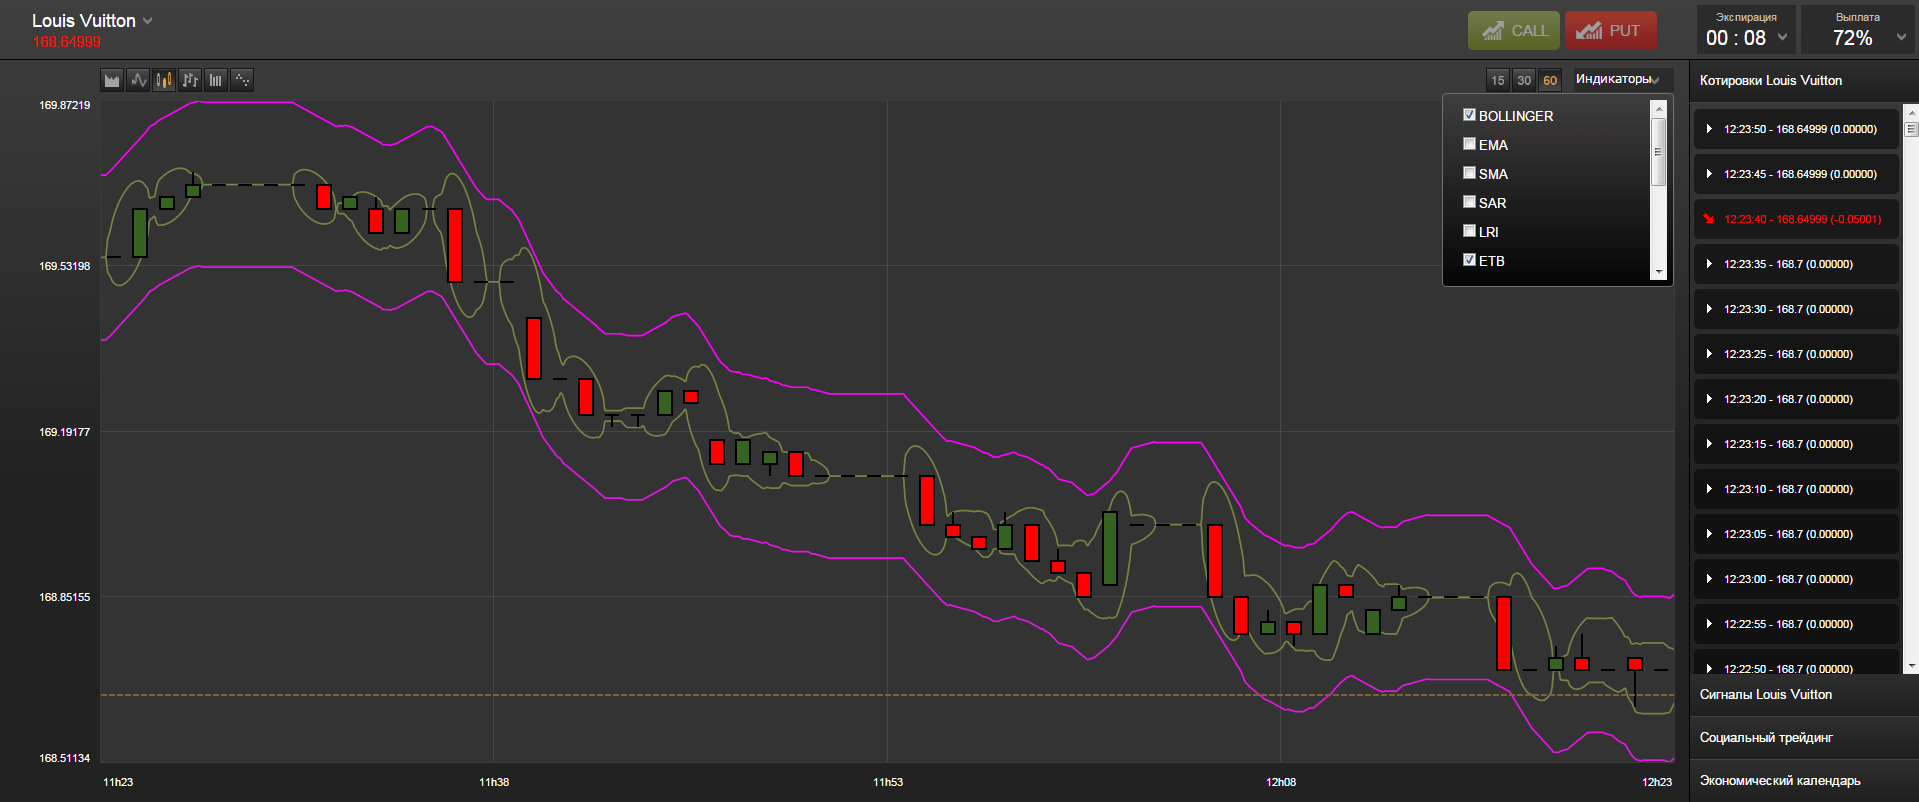Disable the BOLLINGER indicator checkbox
Viewport: 1919px width, 802px height.
click(1469, 115)
